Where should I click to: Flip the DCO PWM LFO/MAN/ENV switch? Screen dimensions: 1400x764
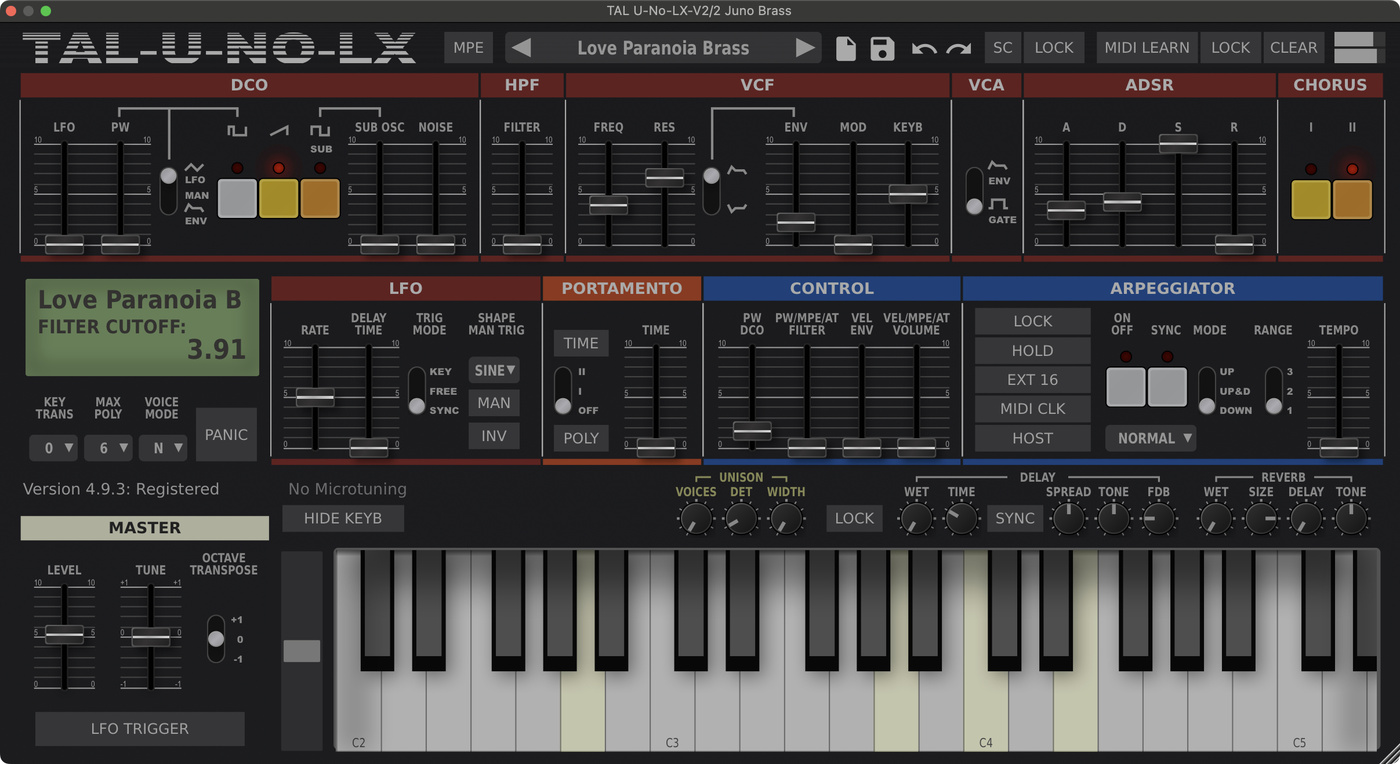tap(168, 190)
